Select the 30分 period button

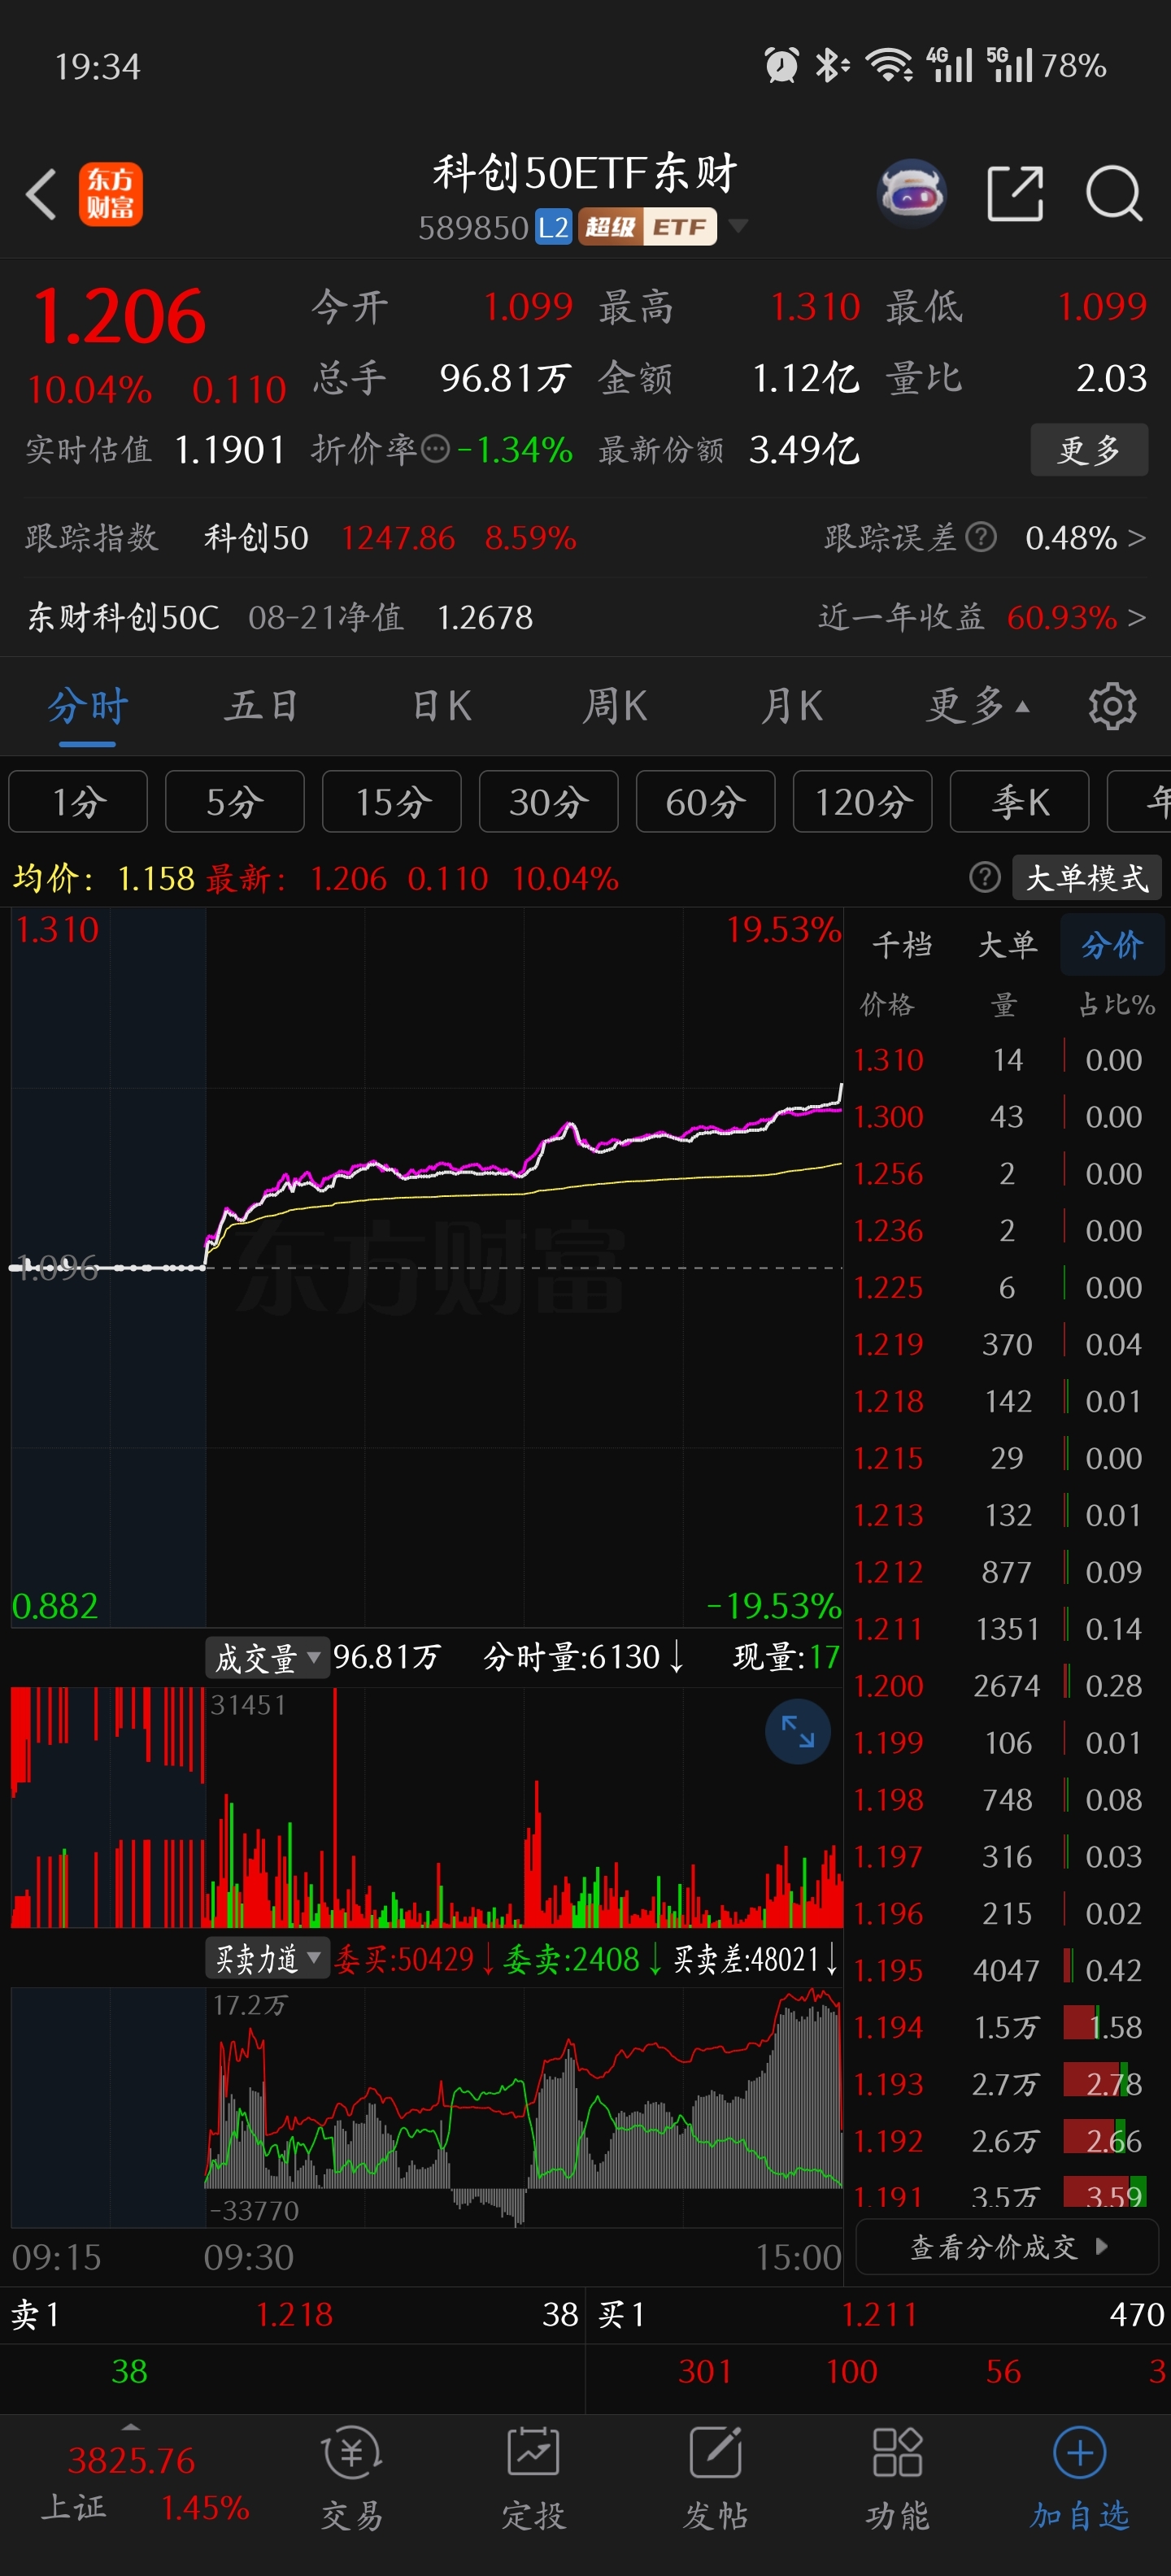point(549,802)
